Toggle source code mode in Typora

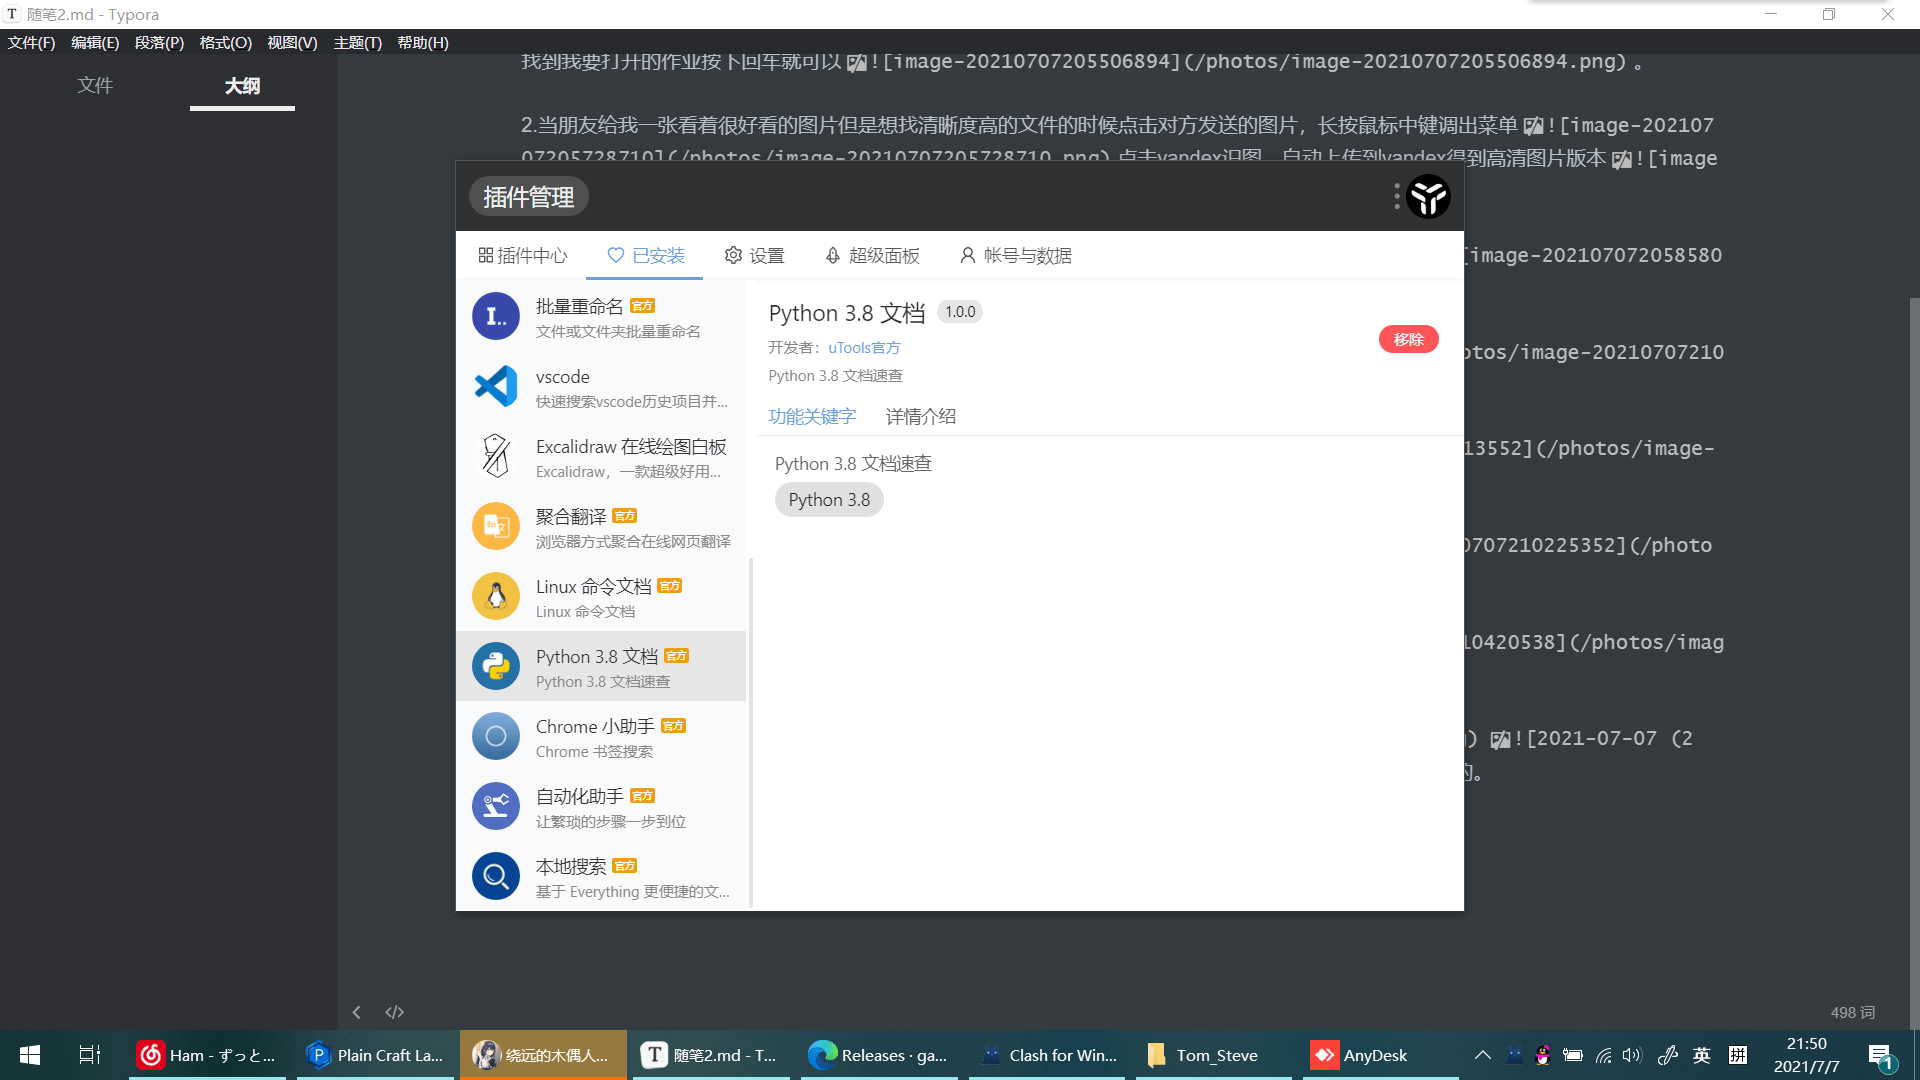click(x=395, y=1012)
